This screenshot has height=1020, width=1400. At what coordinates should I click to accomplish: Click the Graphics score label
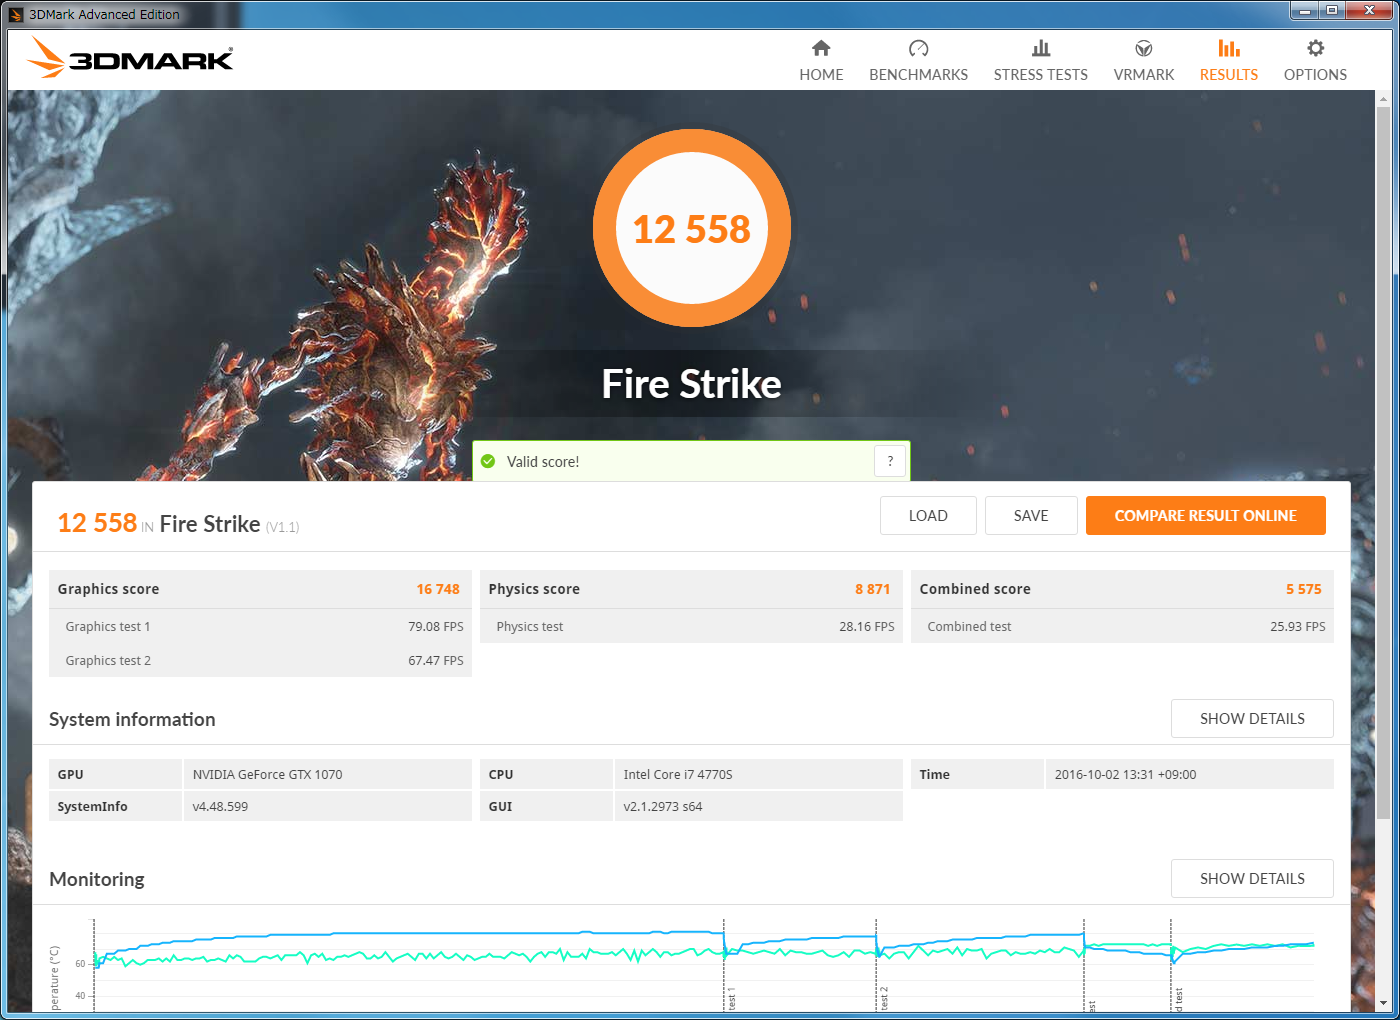[x=108, y=589]
